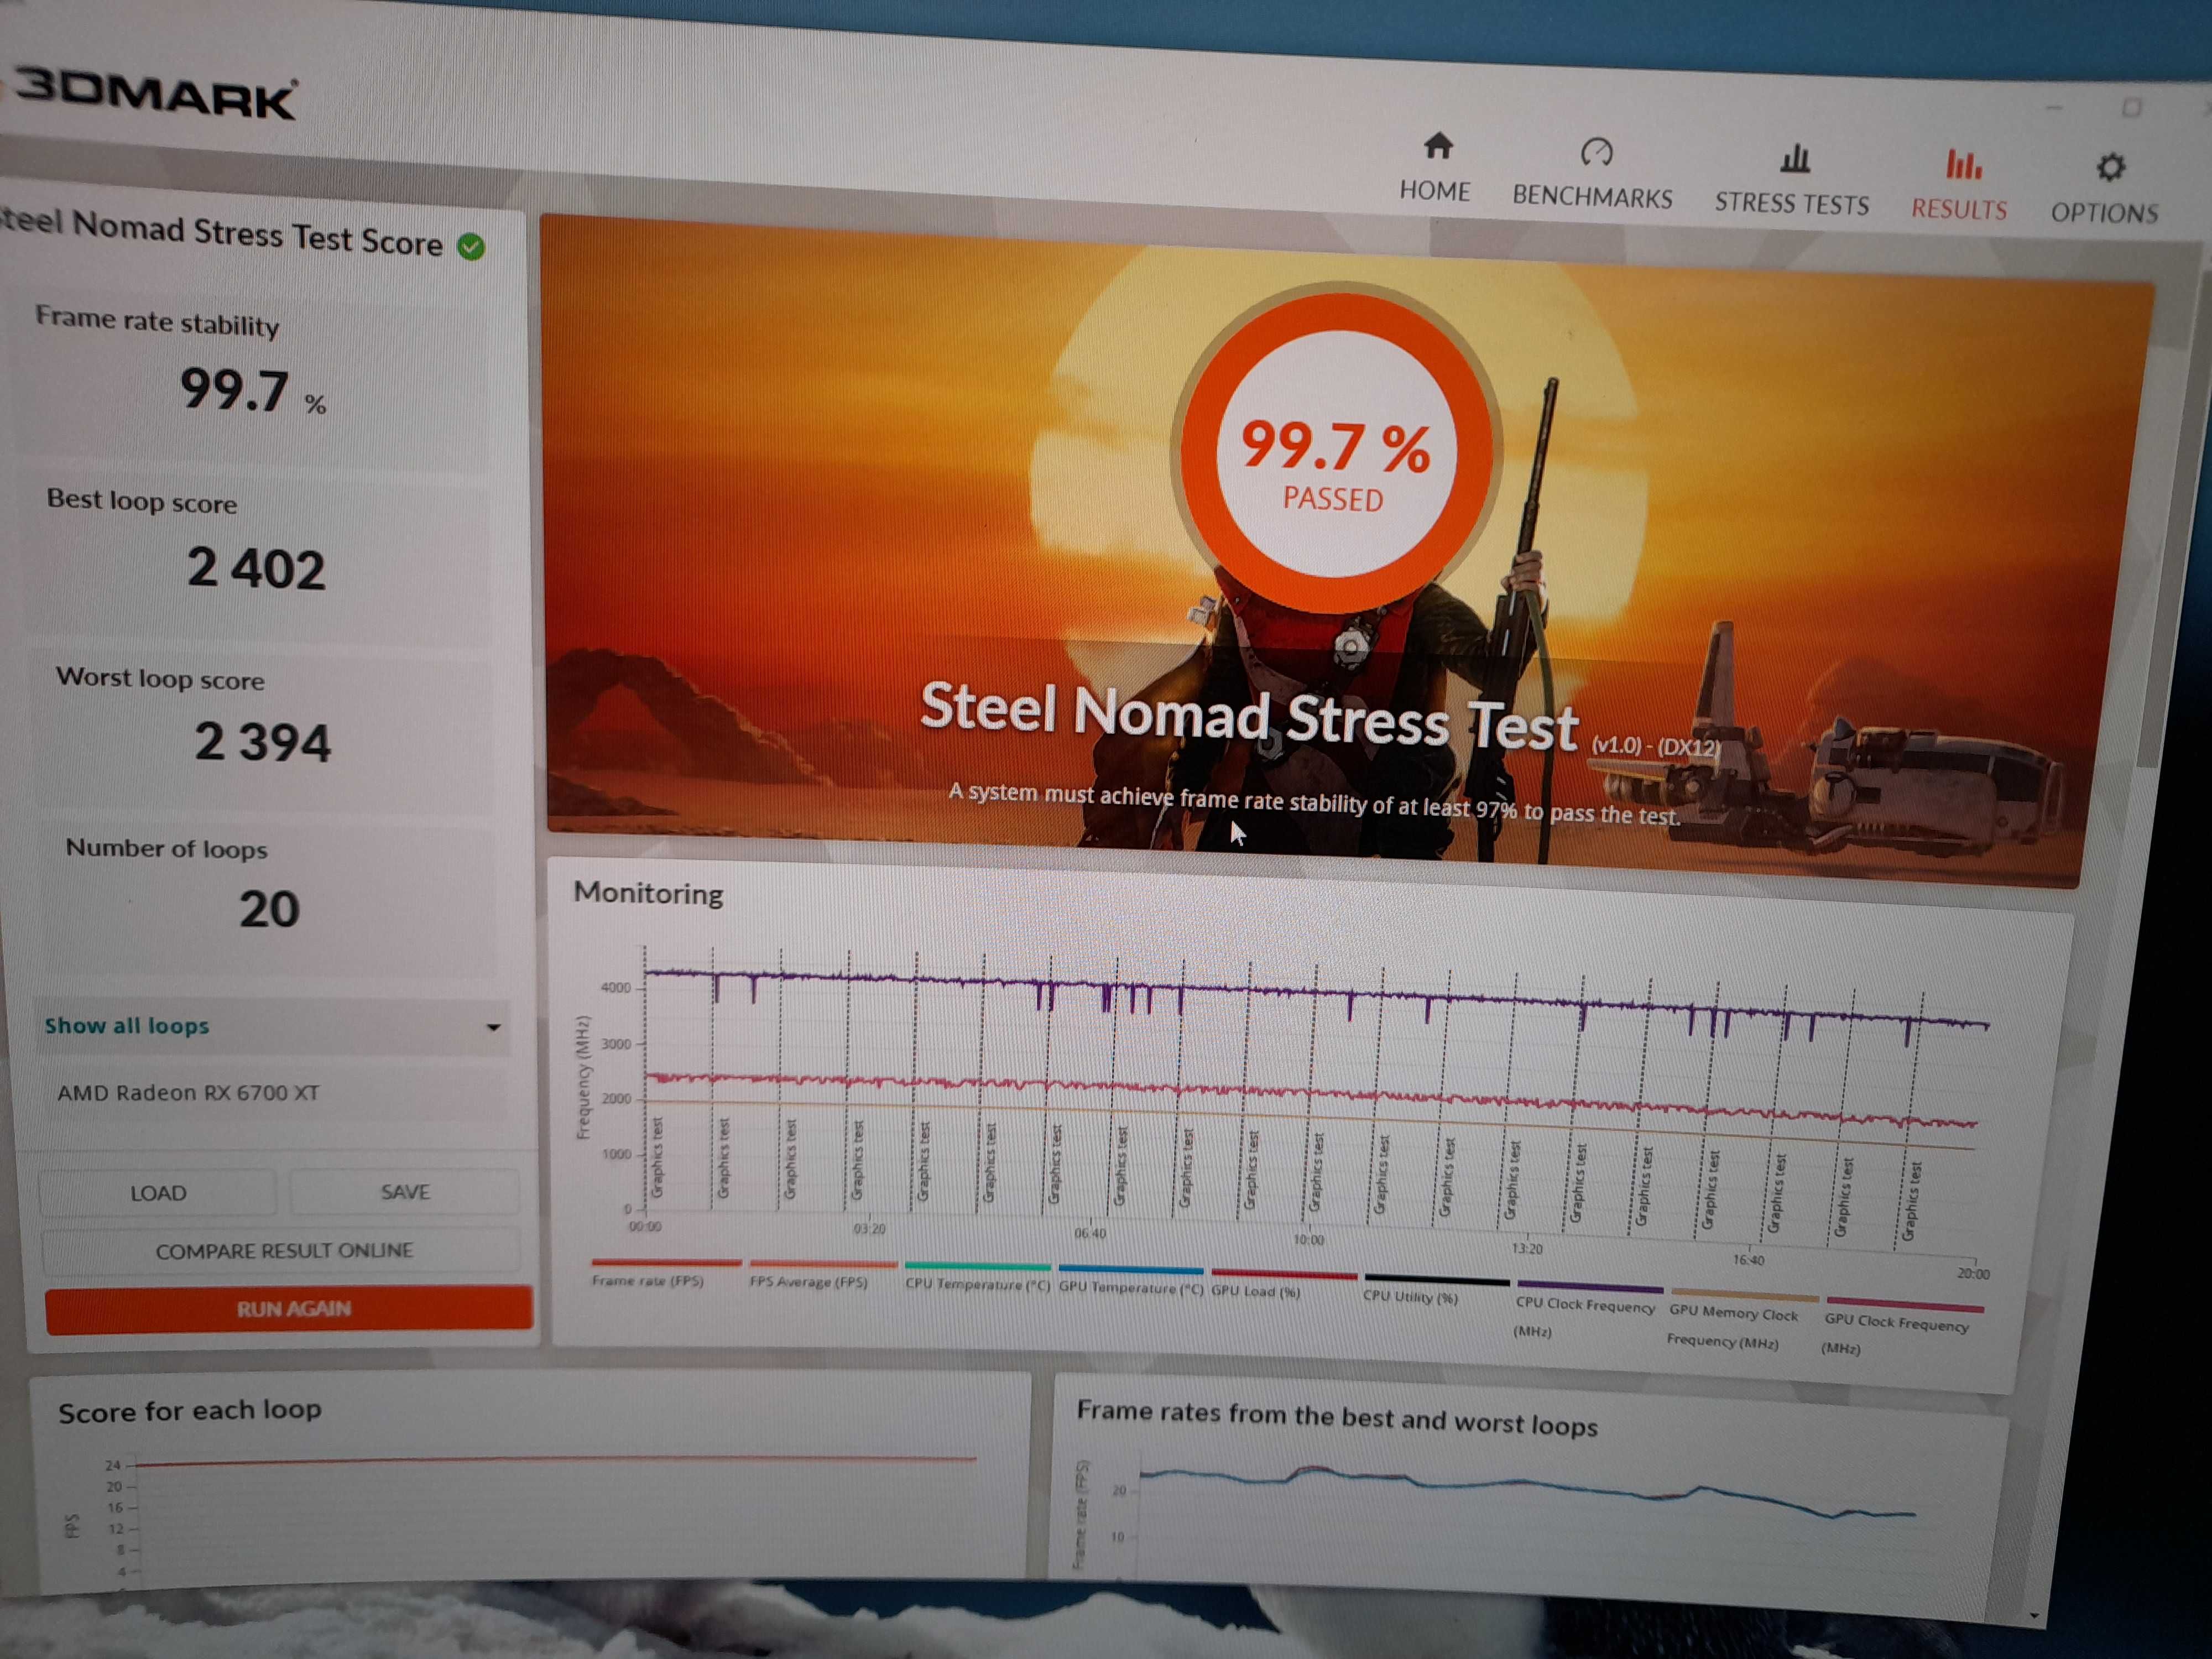Viewport: 2212px width, 1659px height.
Task: Click the 03:20 time marker on chart
Action: [869, 1228]
